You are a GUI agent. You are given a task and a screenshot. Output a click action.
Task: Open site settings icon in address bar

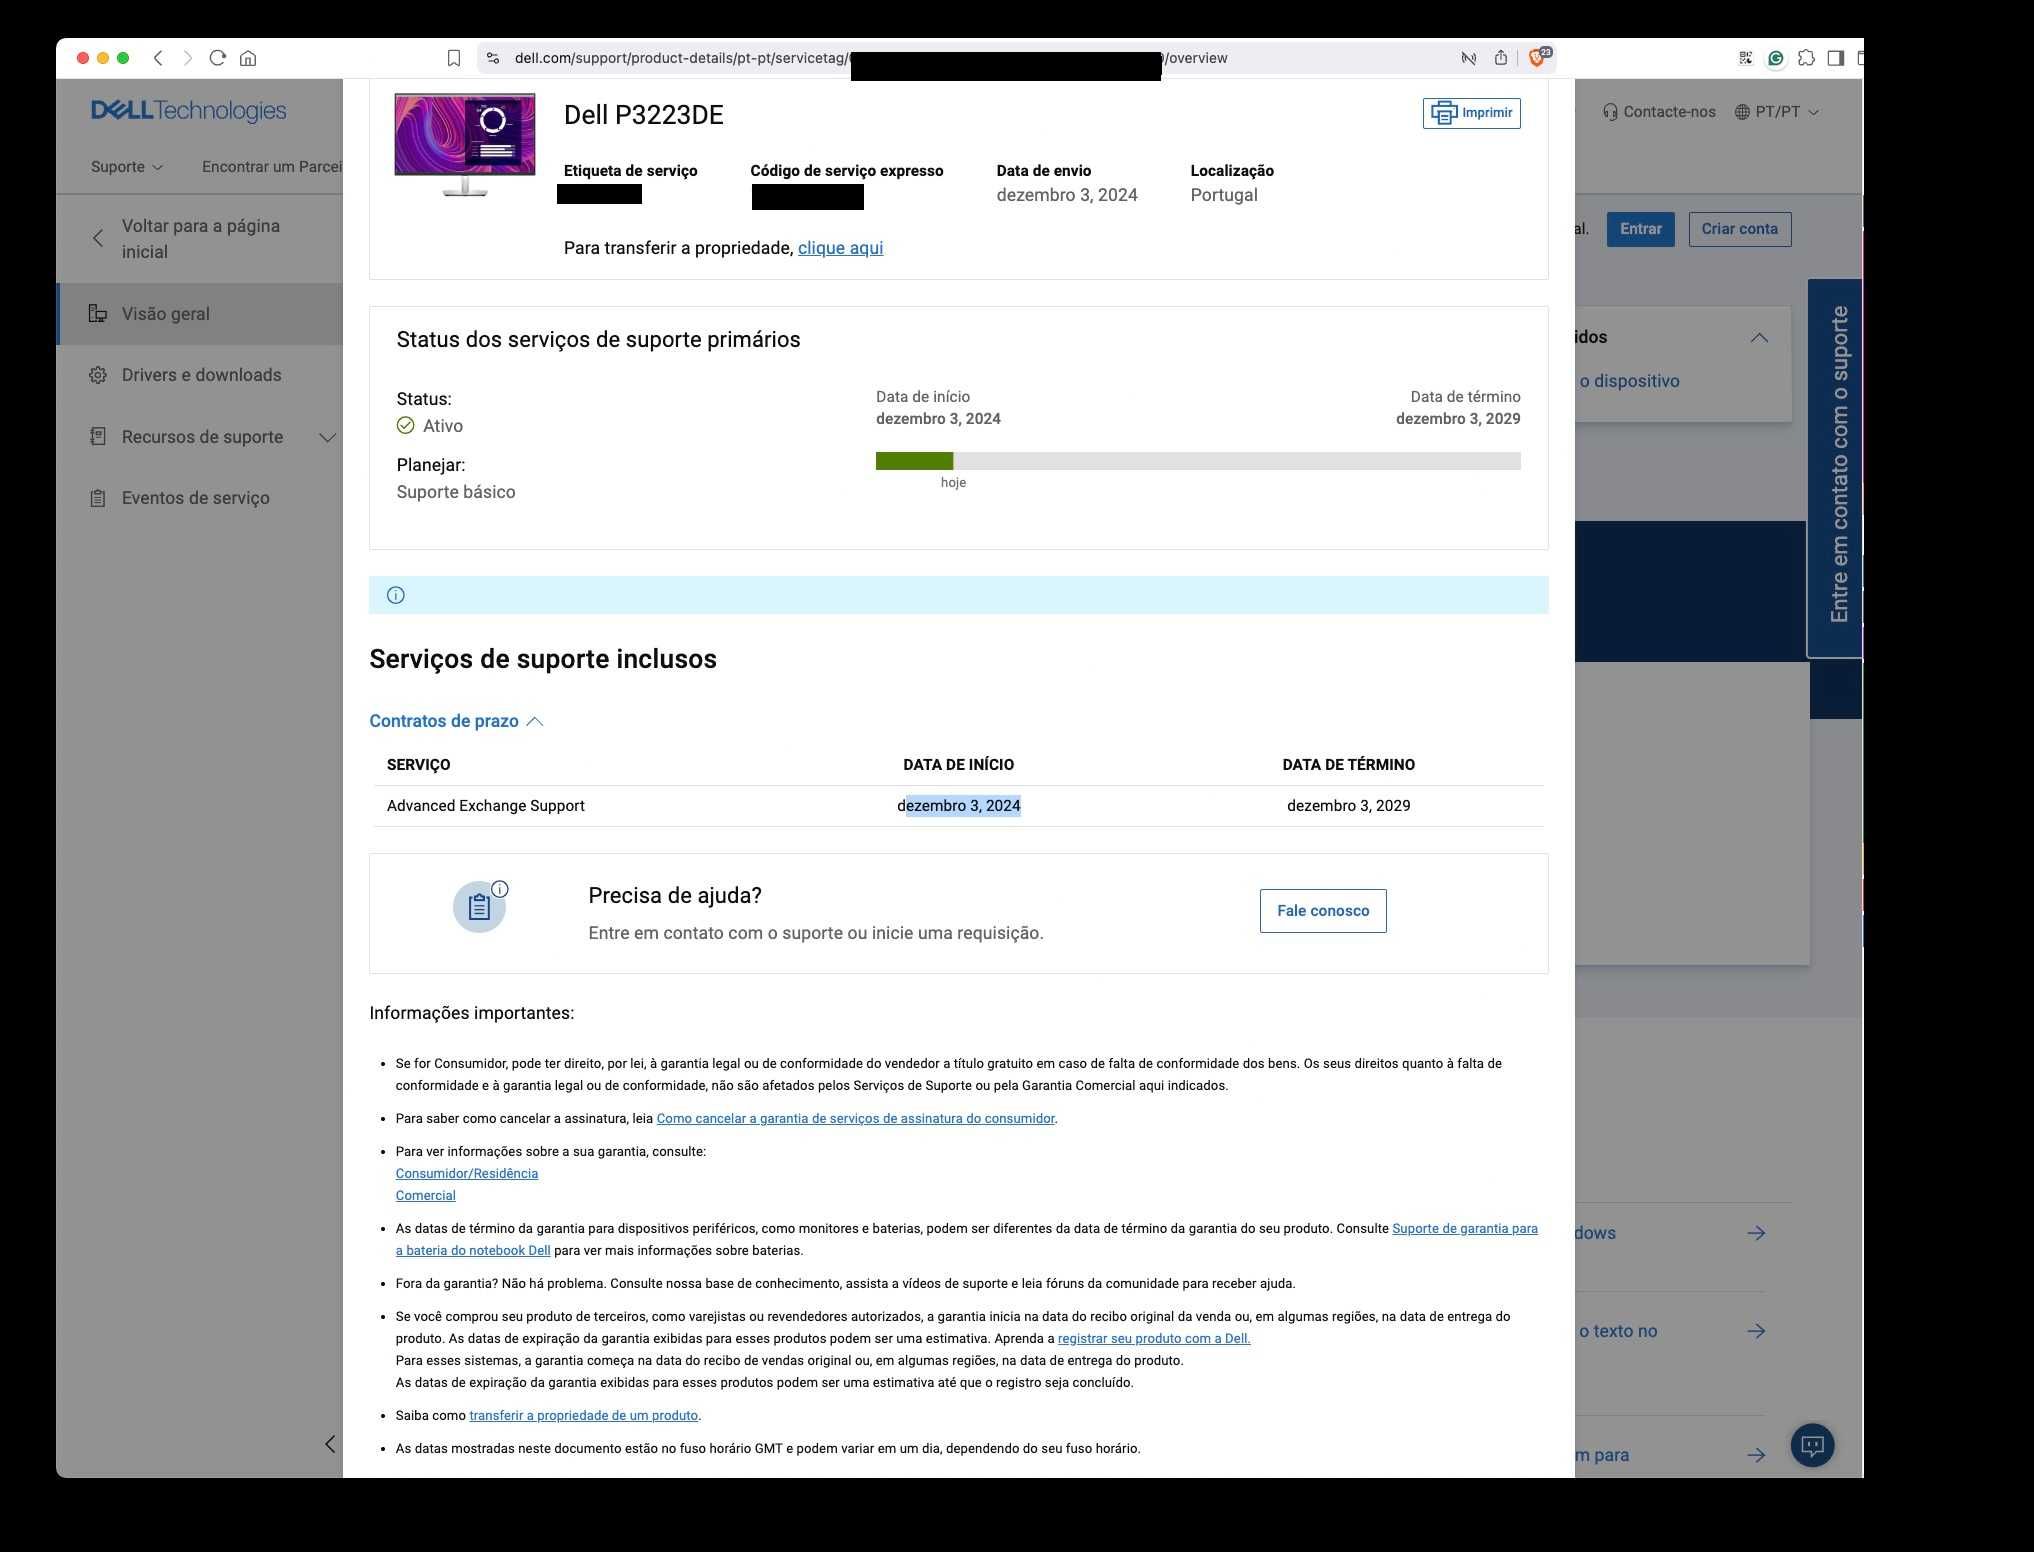click(492, 58)
